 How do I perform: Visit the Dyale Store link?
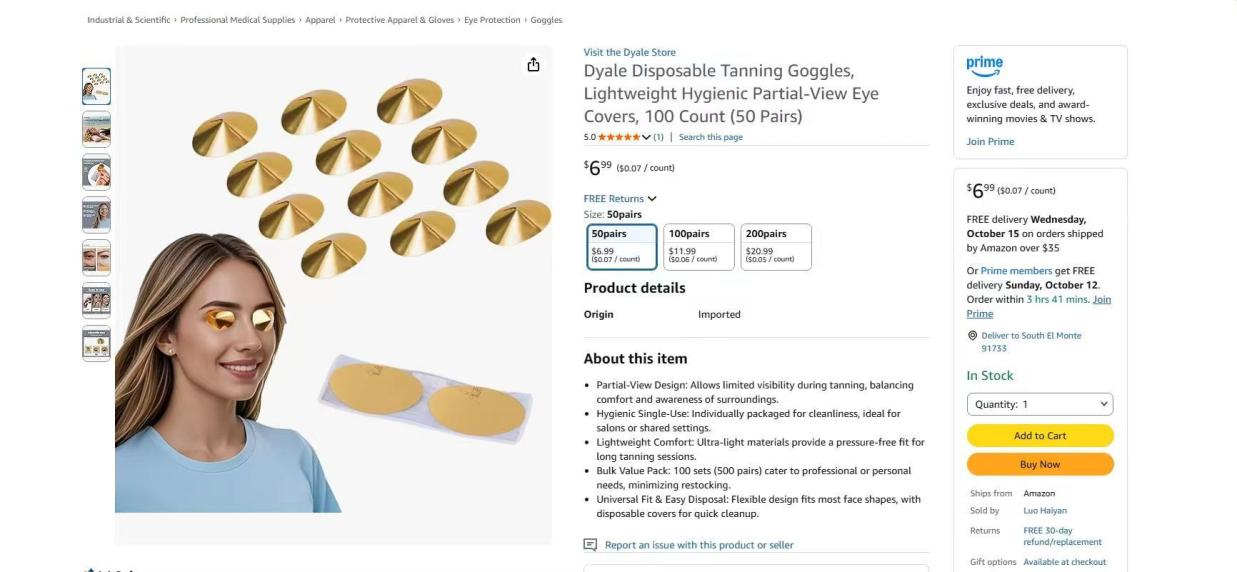pos(629,52)
